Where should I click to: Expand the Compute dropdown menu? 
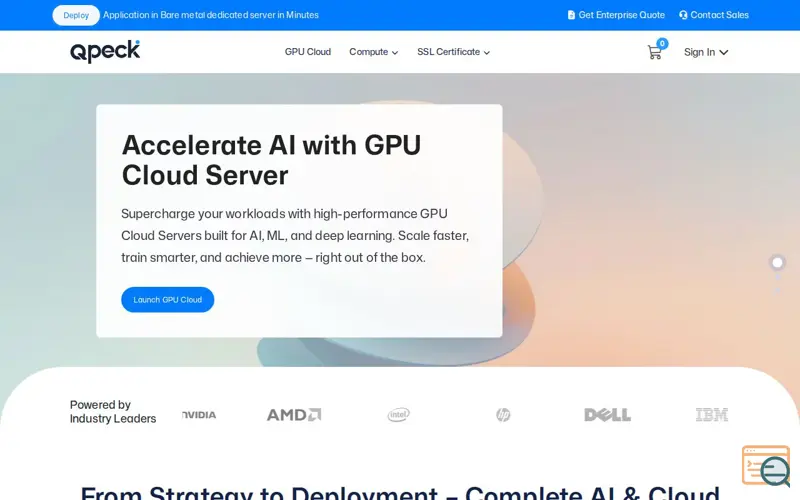(373, 52)
